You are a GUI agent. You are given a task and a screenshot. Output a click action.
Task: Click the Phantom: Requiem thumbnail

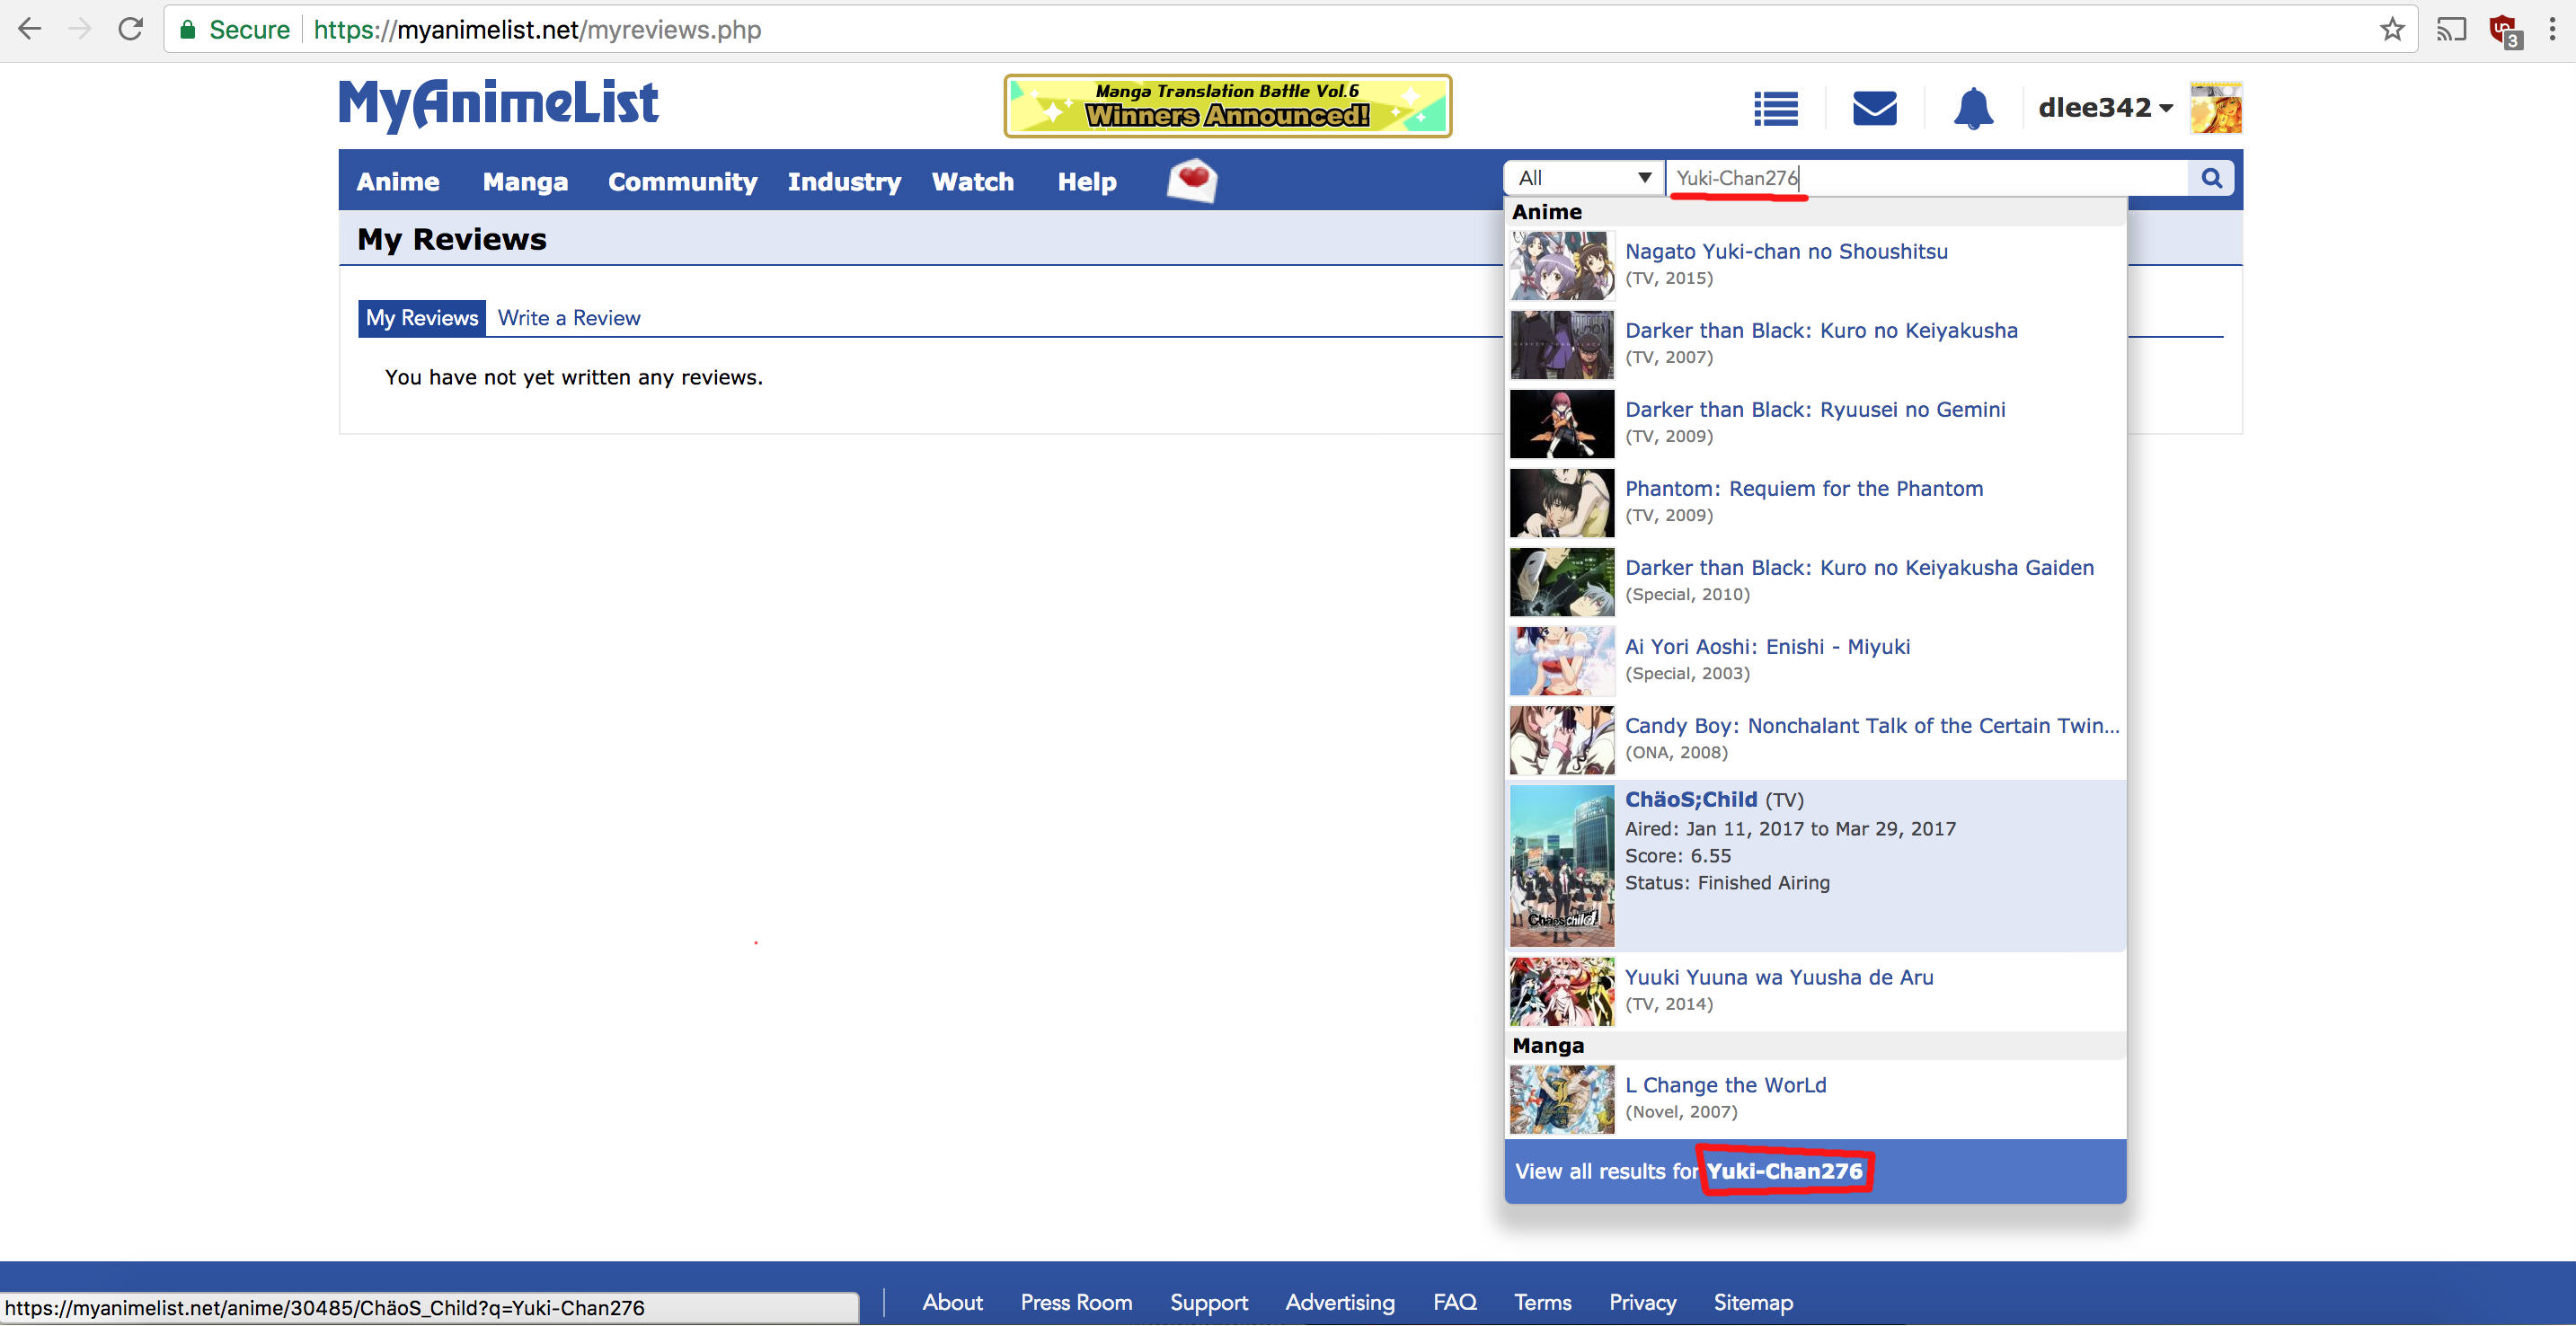1562,503
